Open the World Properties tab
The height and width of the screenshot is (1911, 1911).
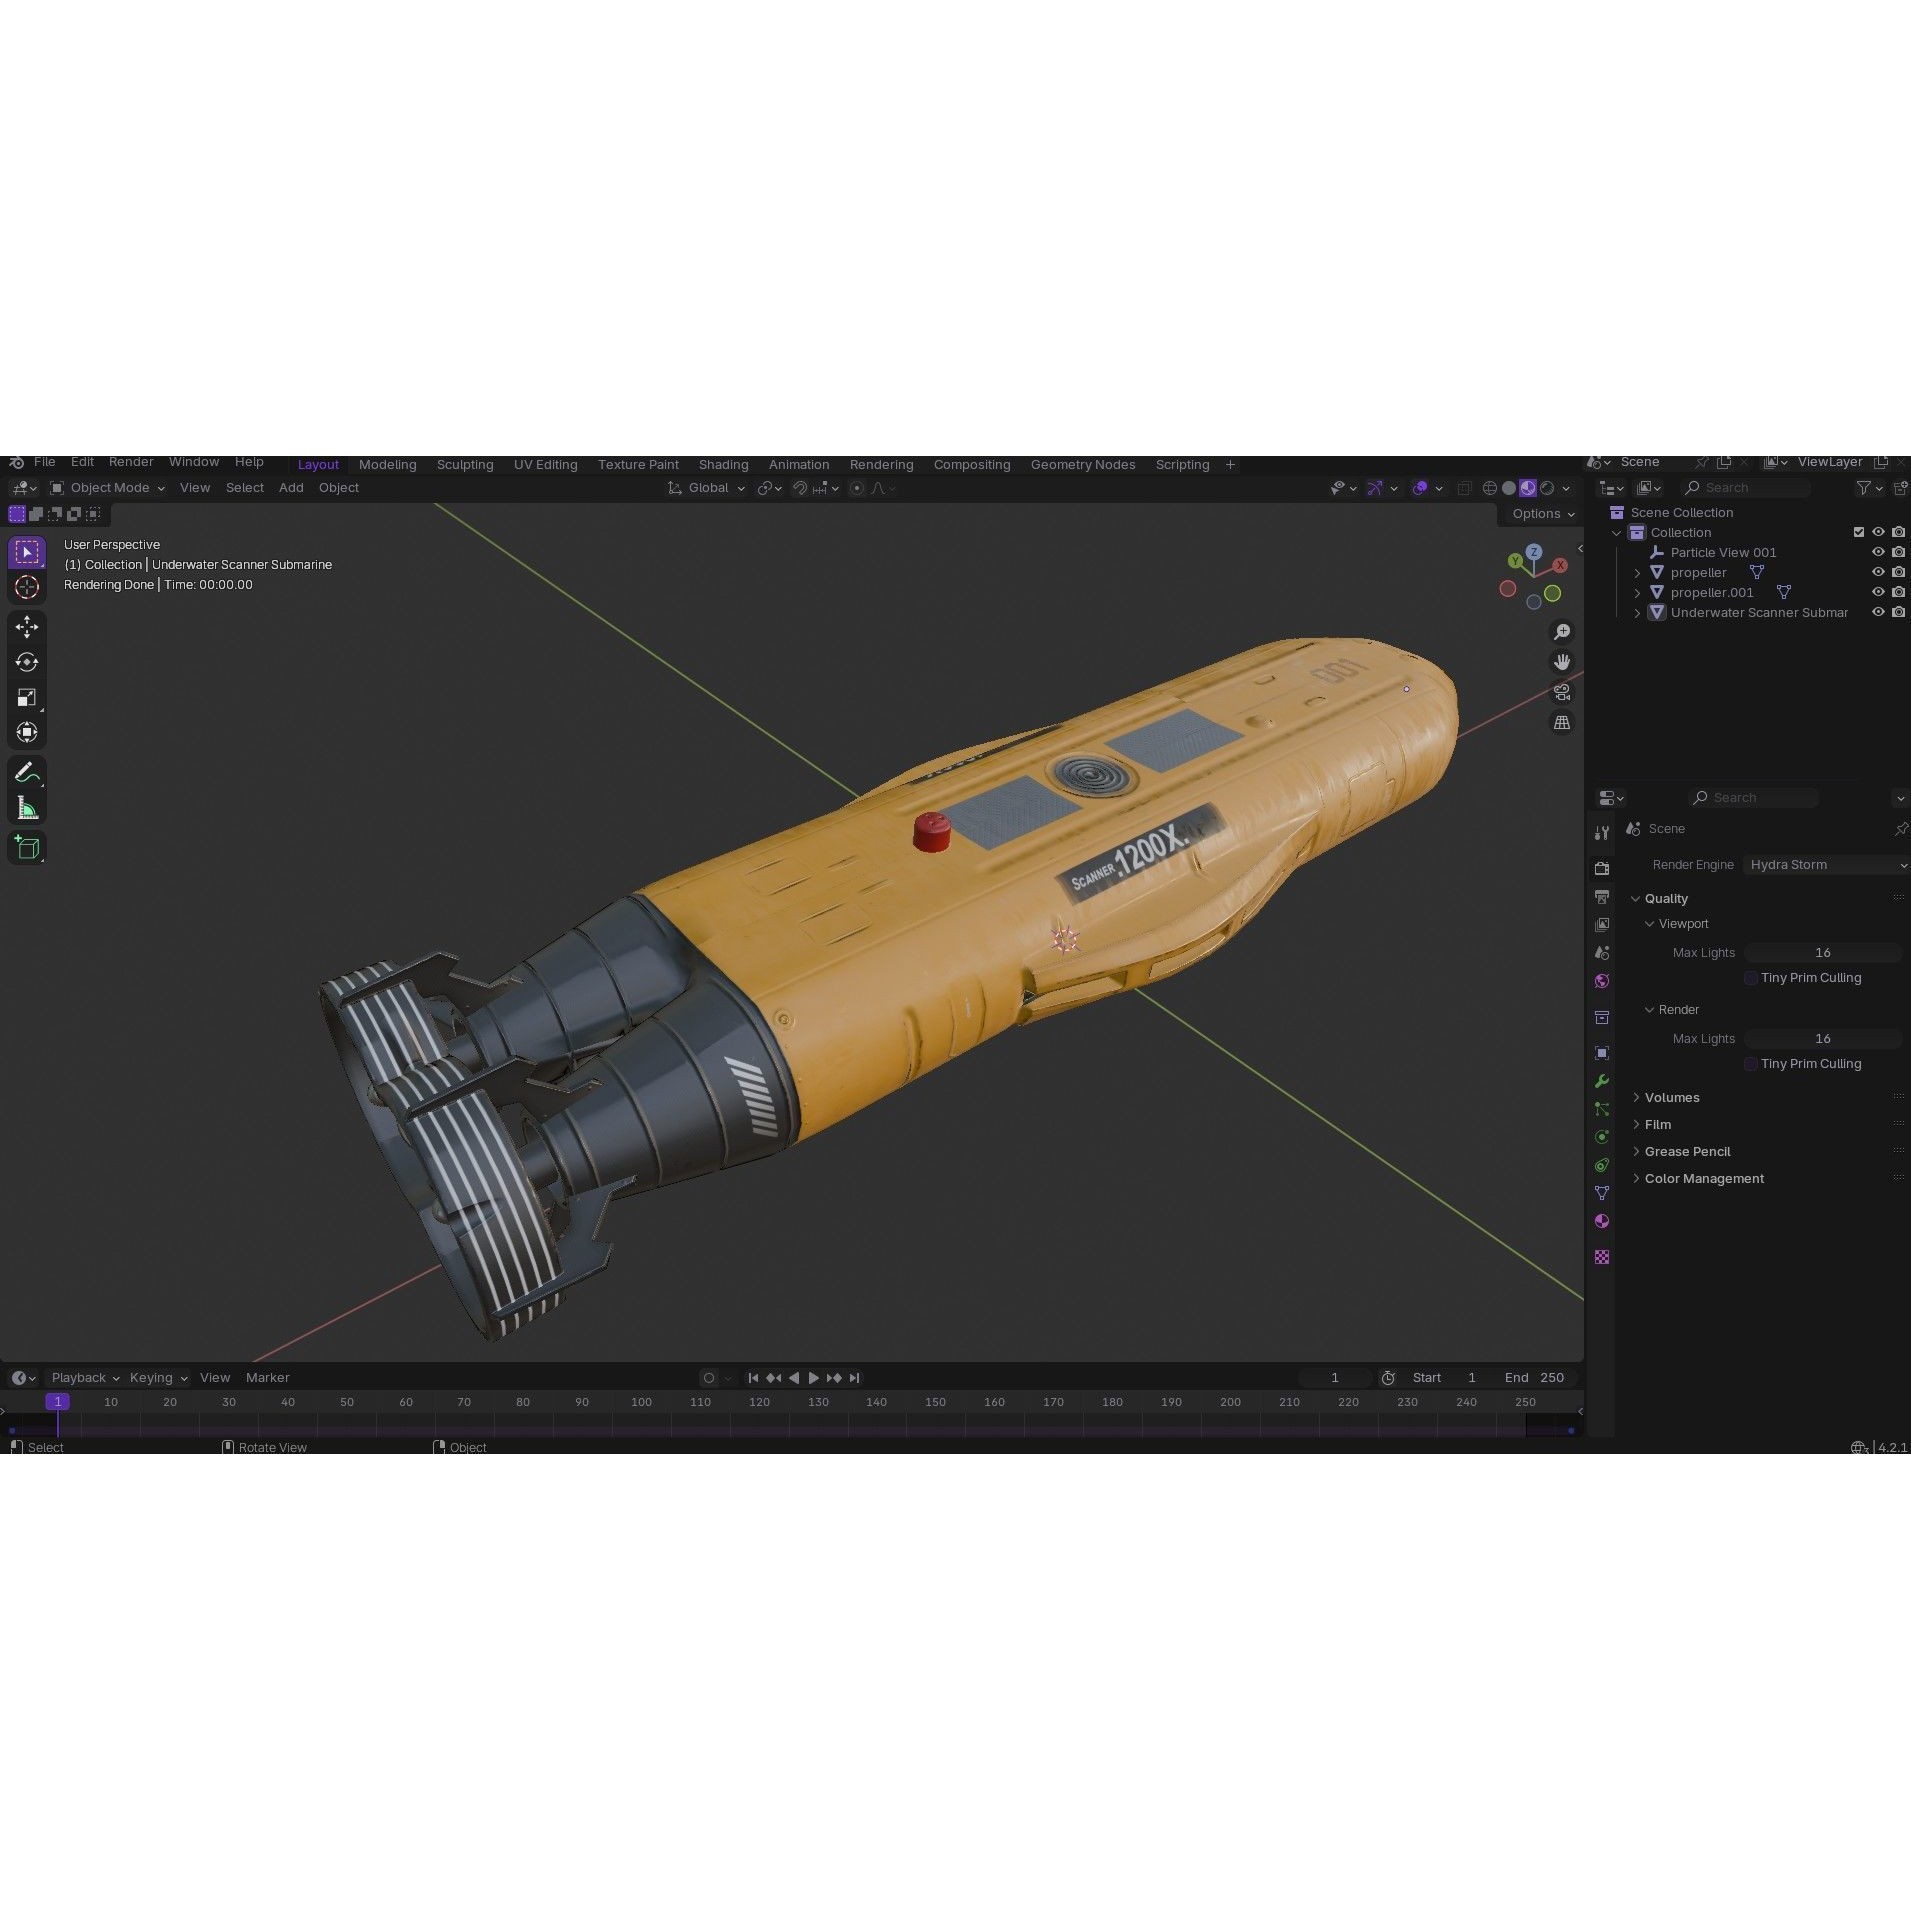[x=1601, y=980]
